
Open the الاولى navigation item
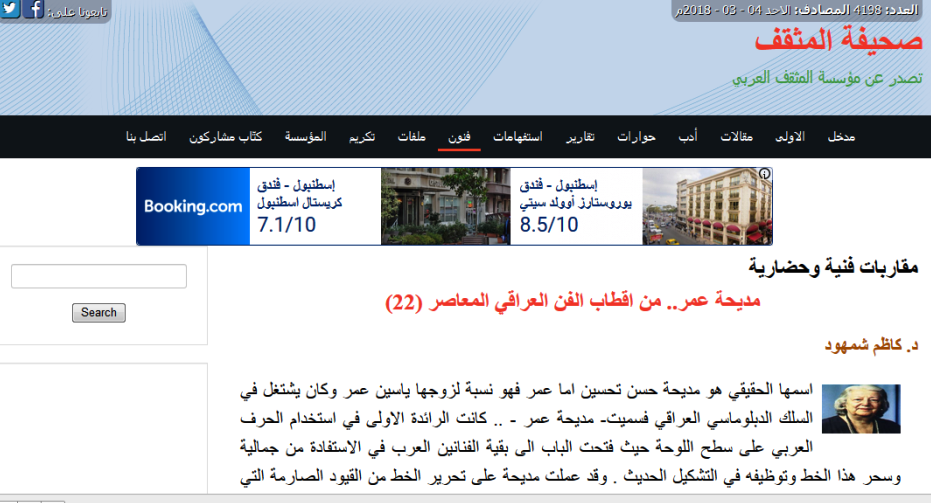point(790,136)
